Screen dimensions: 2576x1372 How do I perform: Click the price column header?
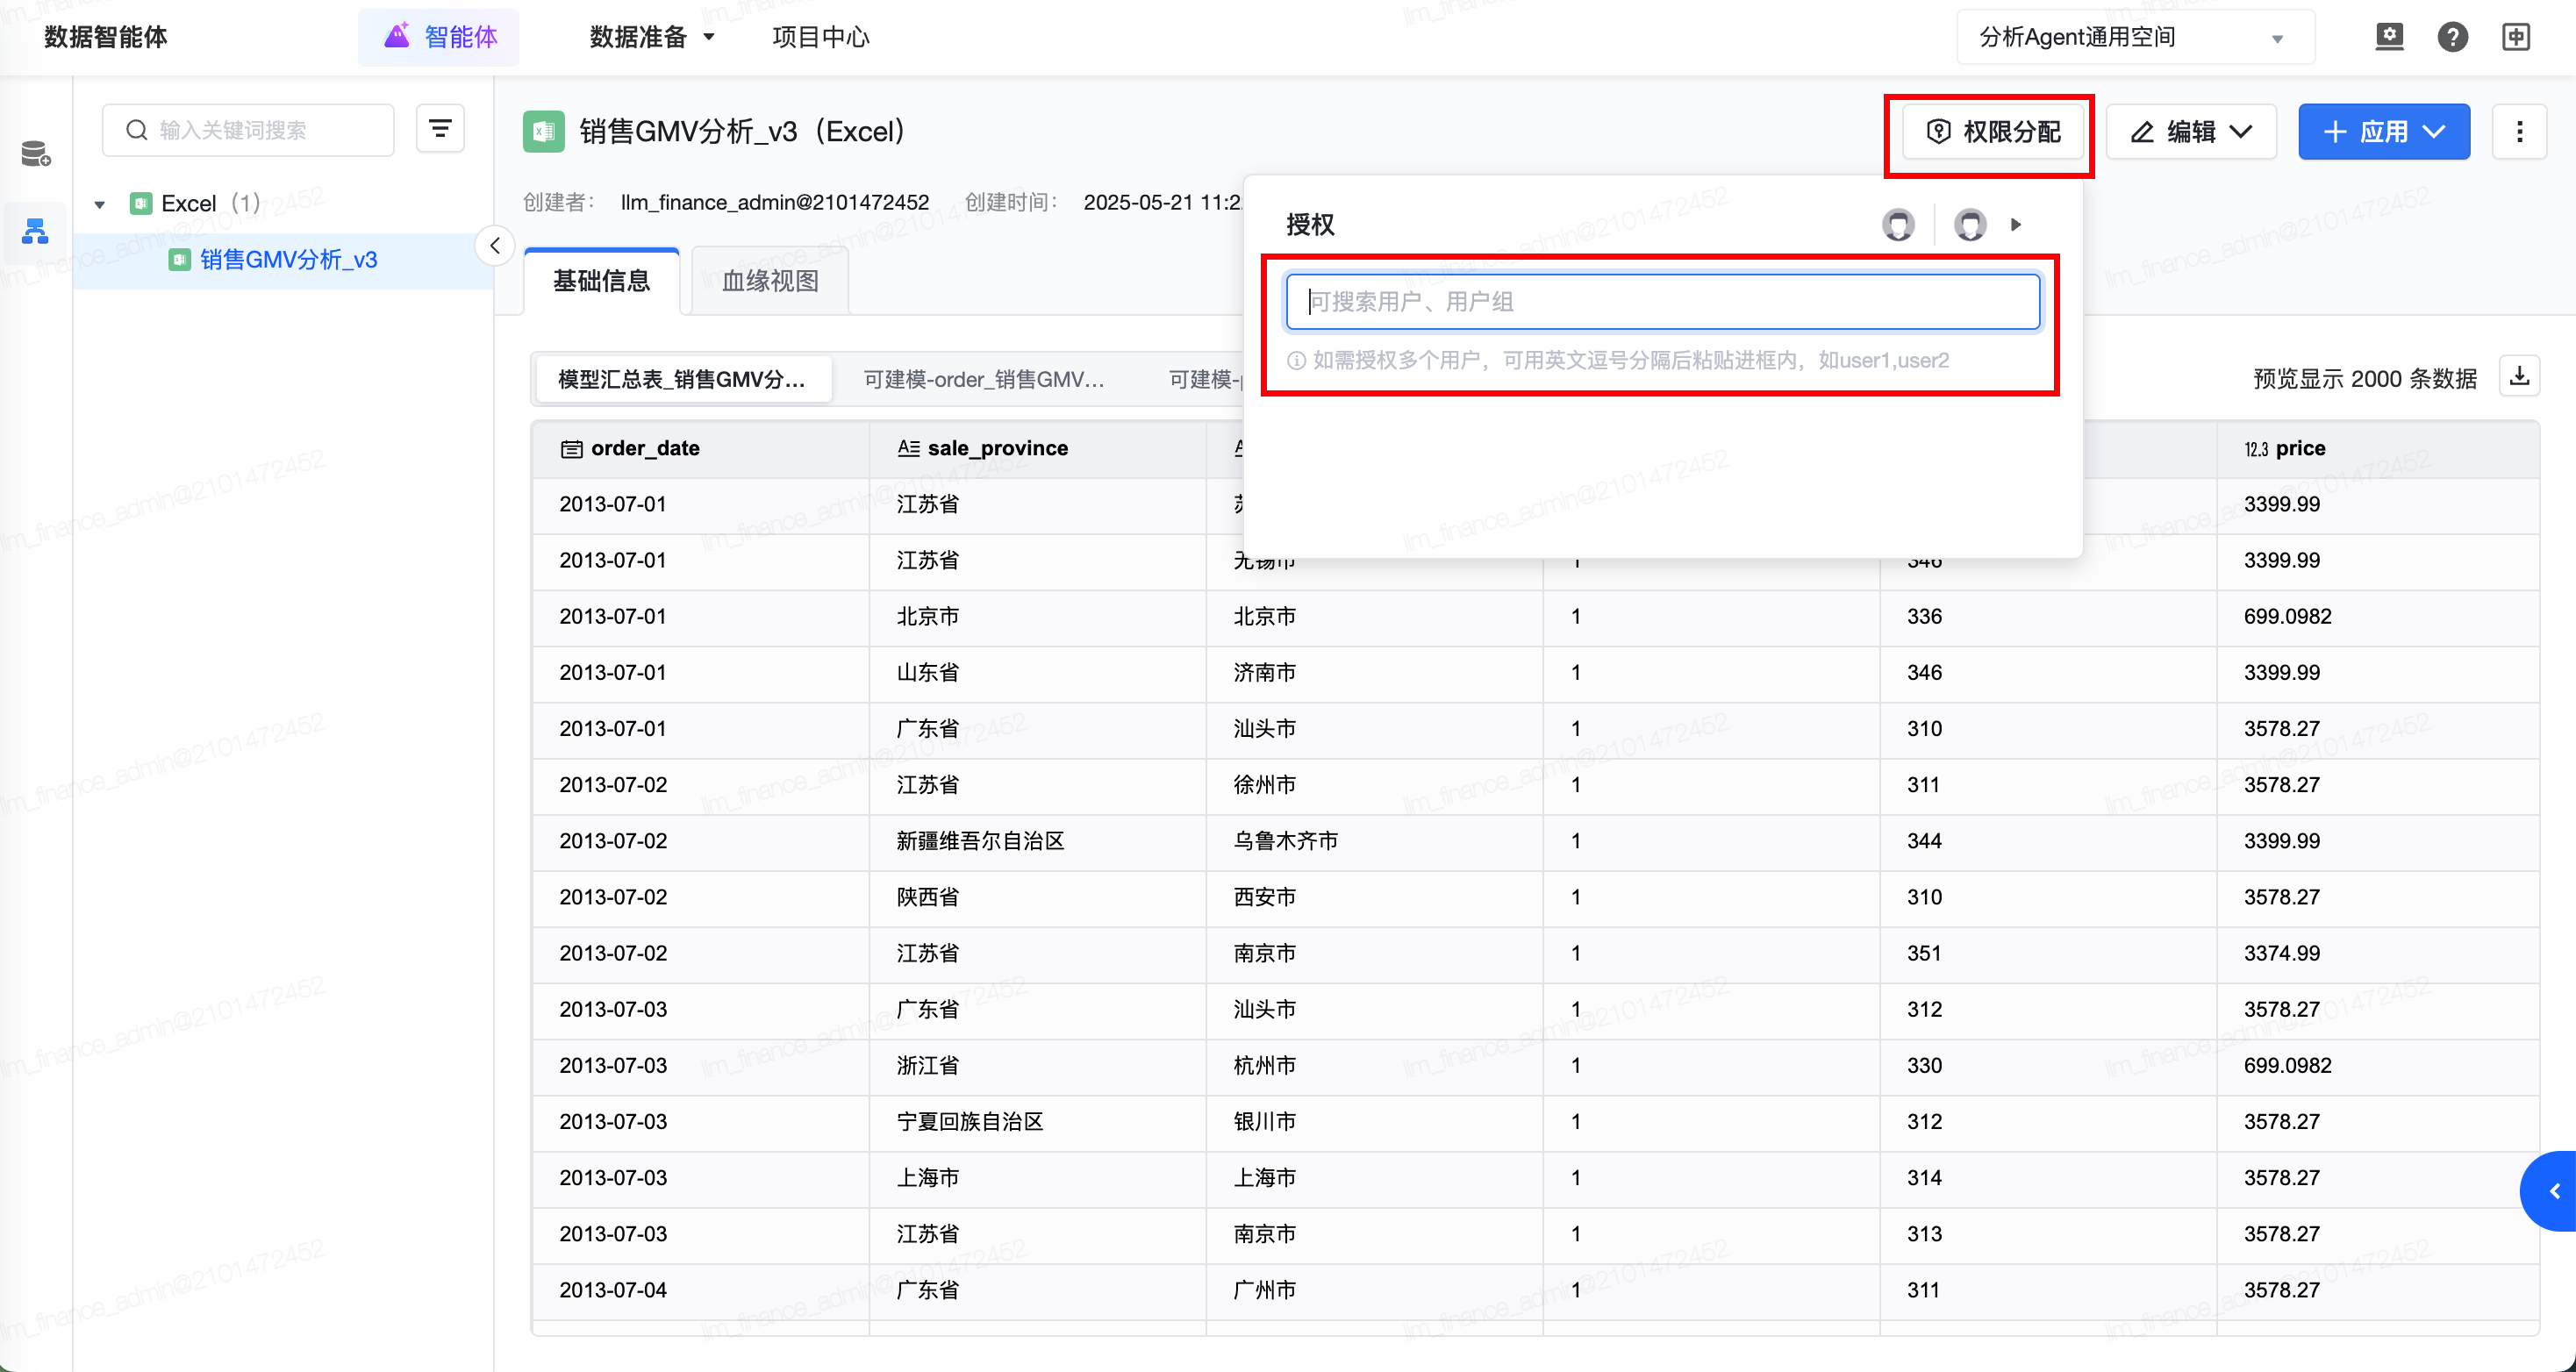(x=2377, y=448)
